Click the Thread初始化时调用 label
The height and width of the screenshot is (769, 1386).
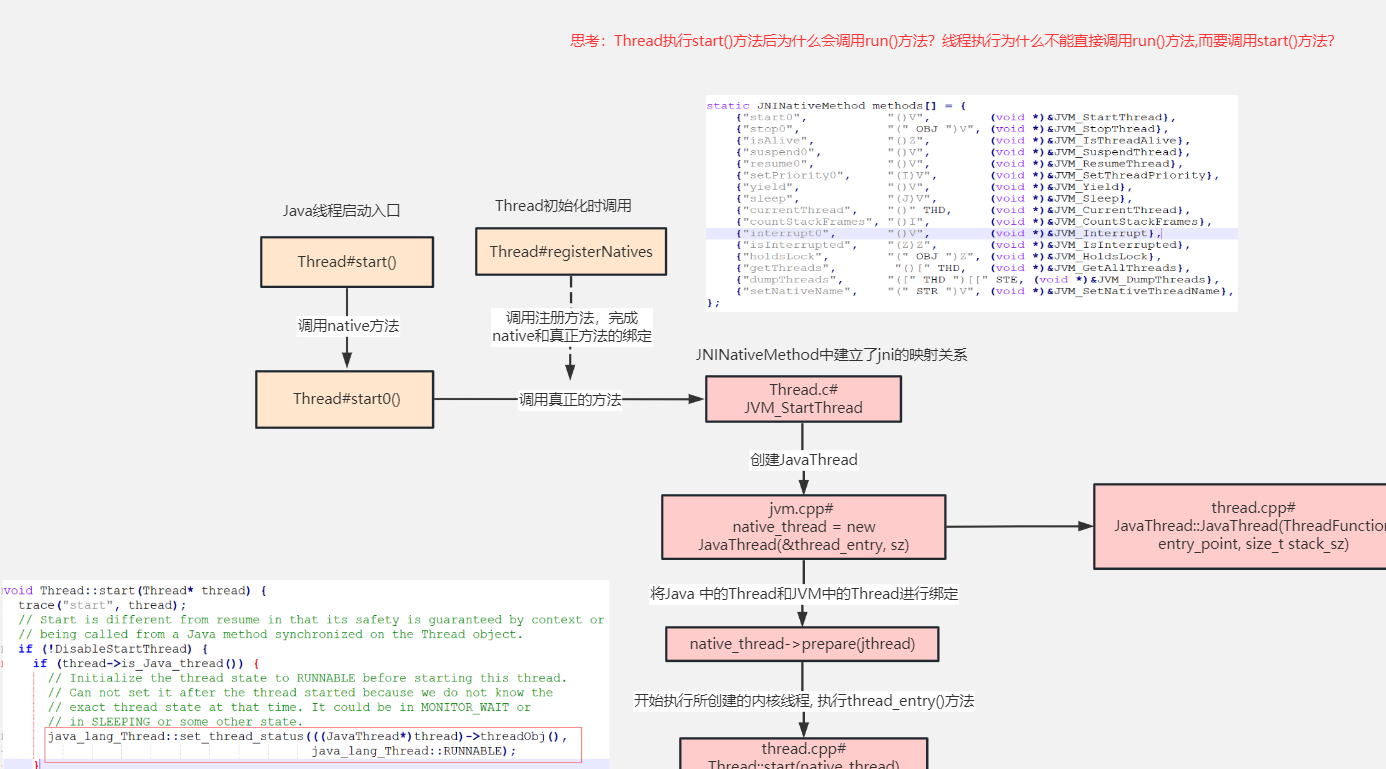coord(570,205)
